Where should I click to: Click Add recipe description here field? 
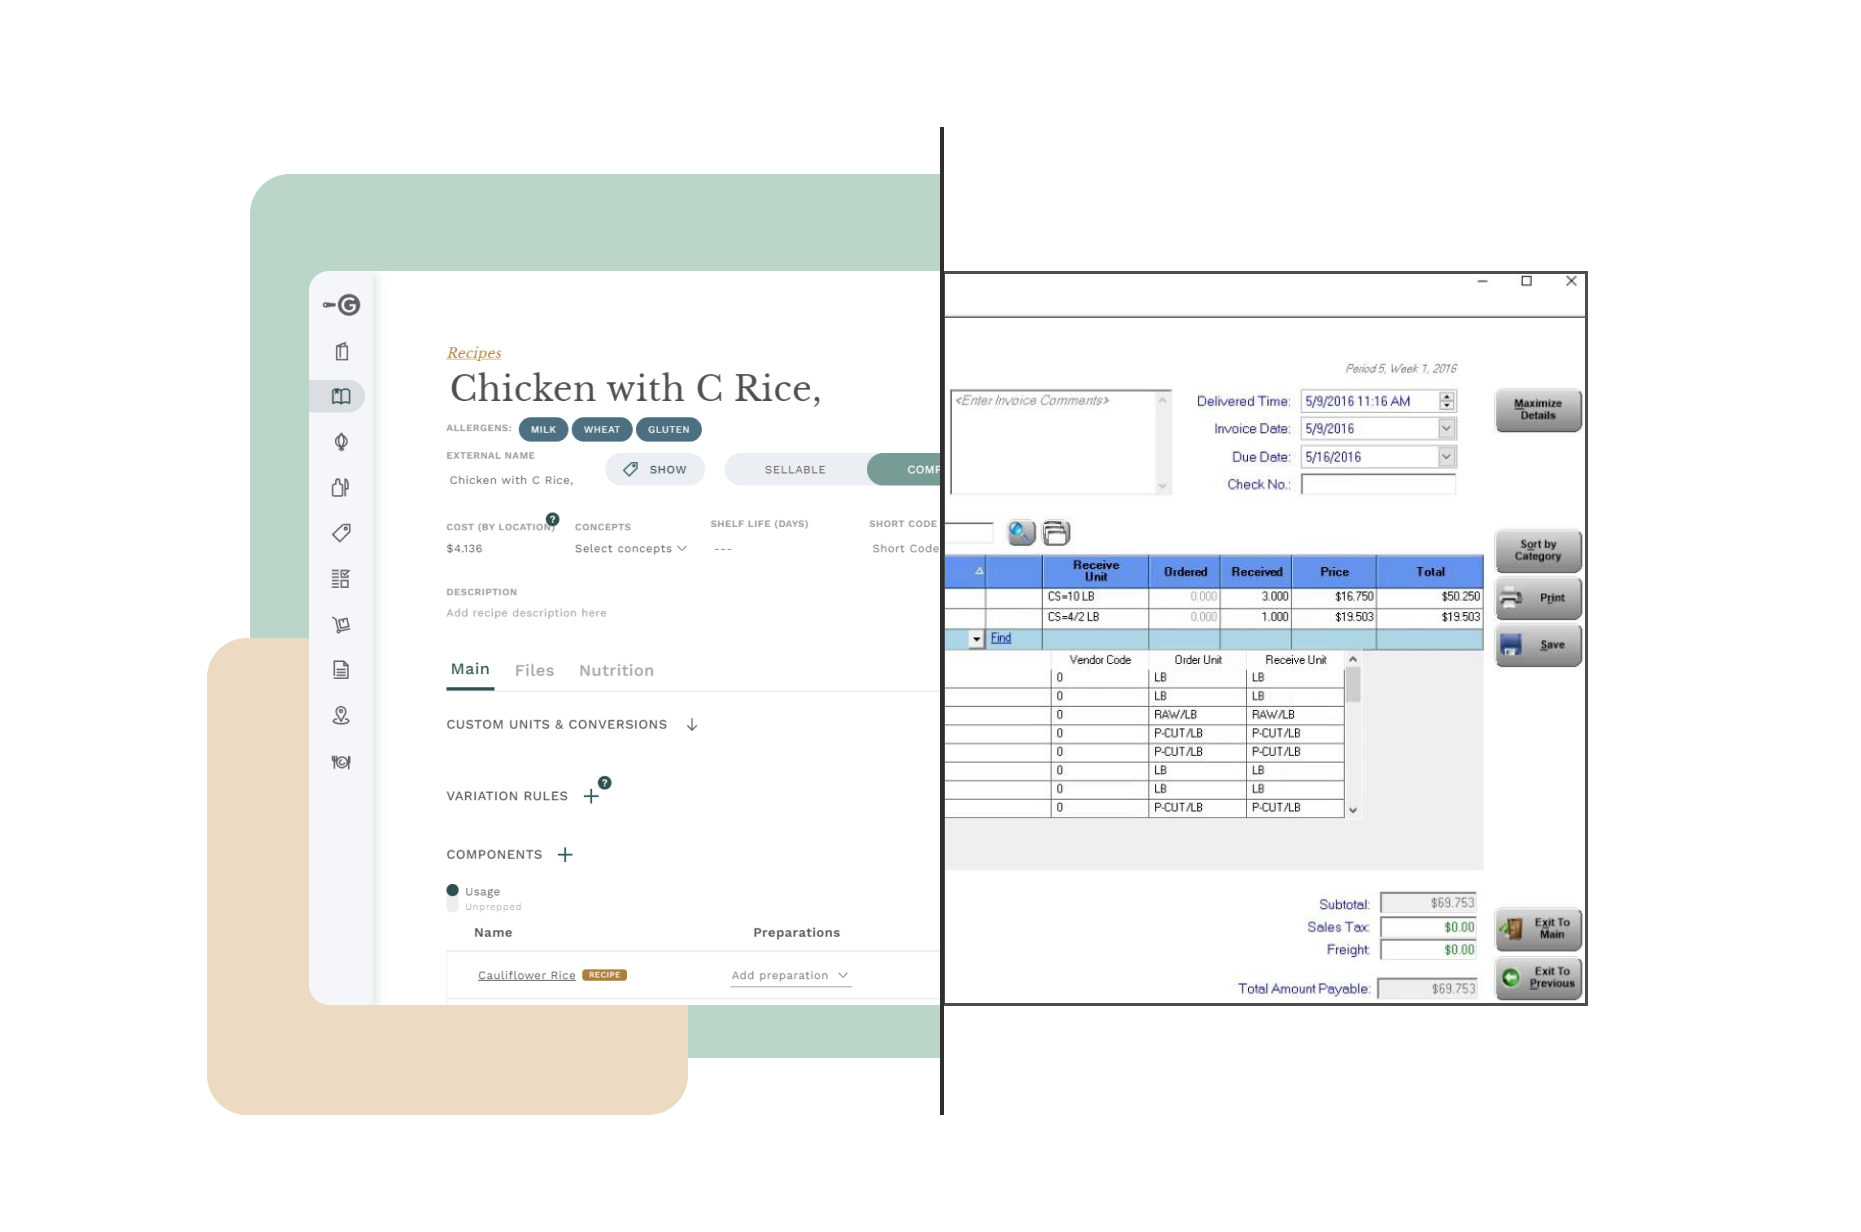(526, 613)
